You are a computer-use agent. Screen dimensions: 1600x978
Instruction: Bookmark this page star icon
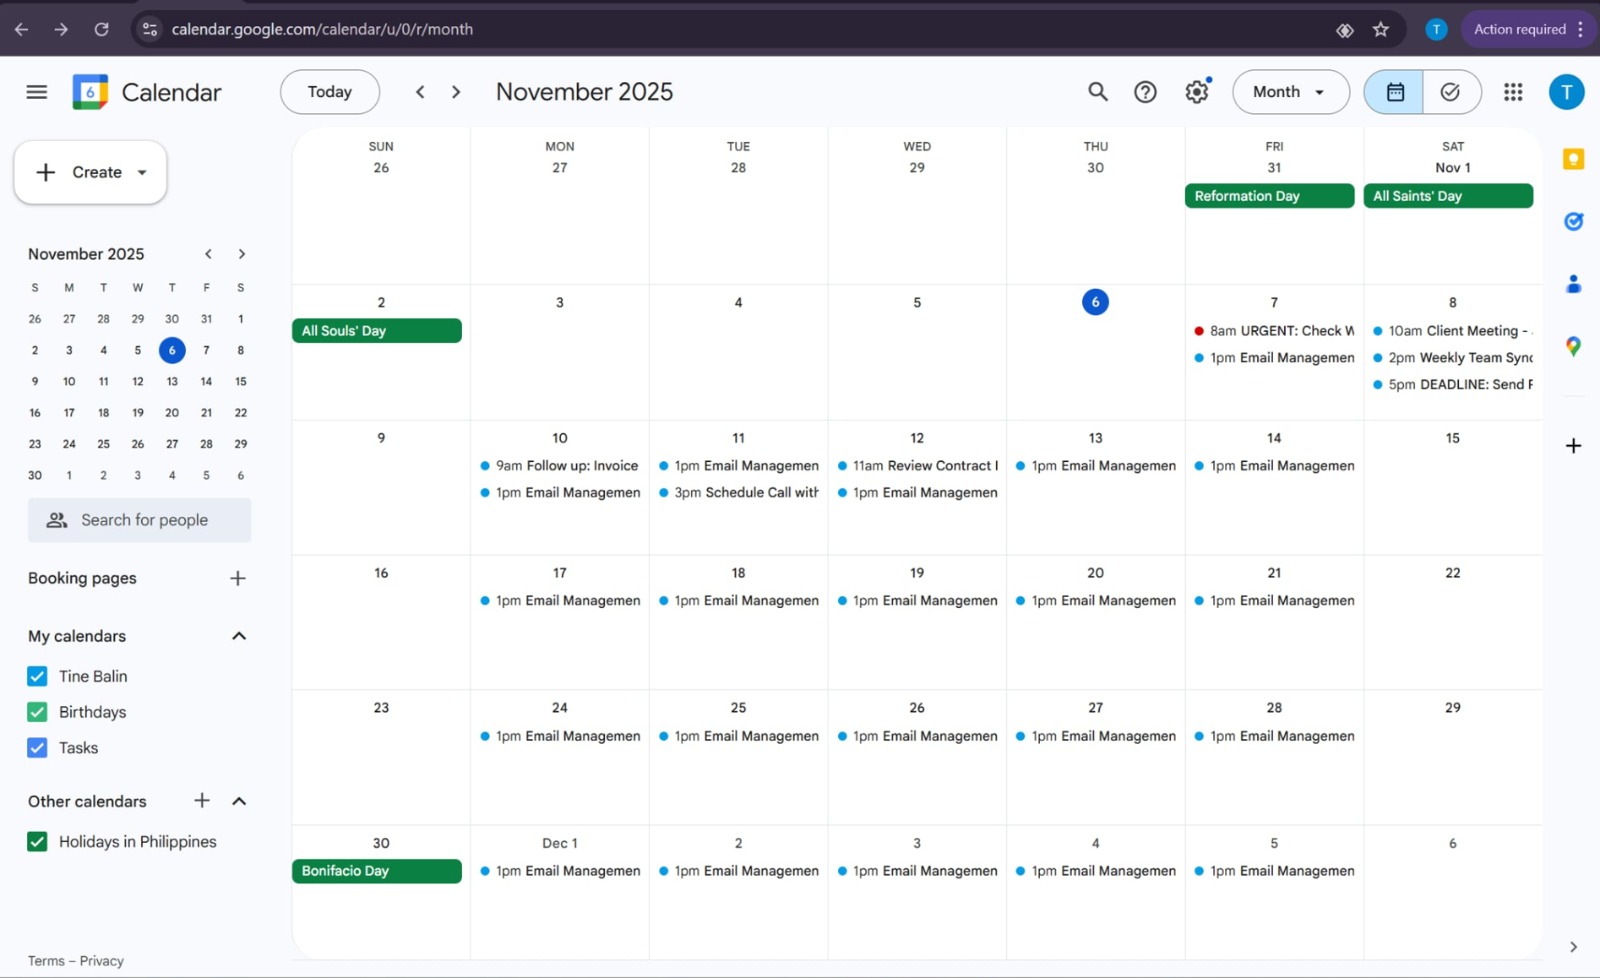1381,29
